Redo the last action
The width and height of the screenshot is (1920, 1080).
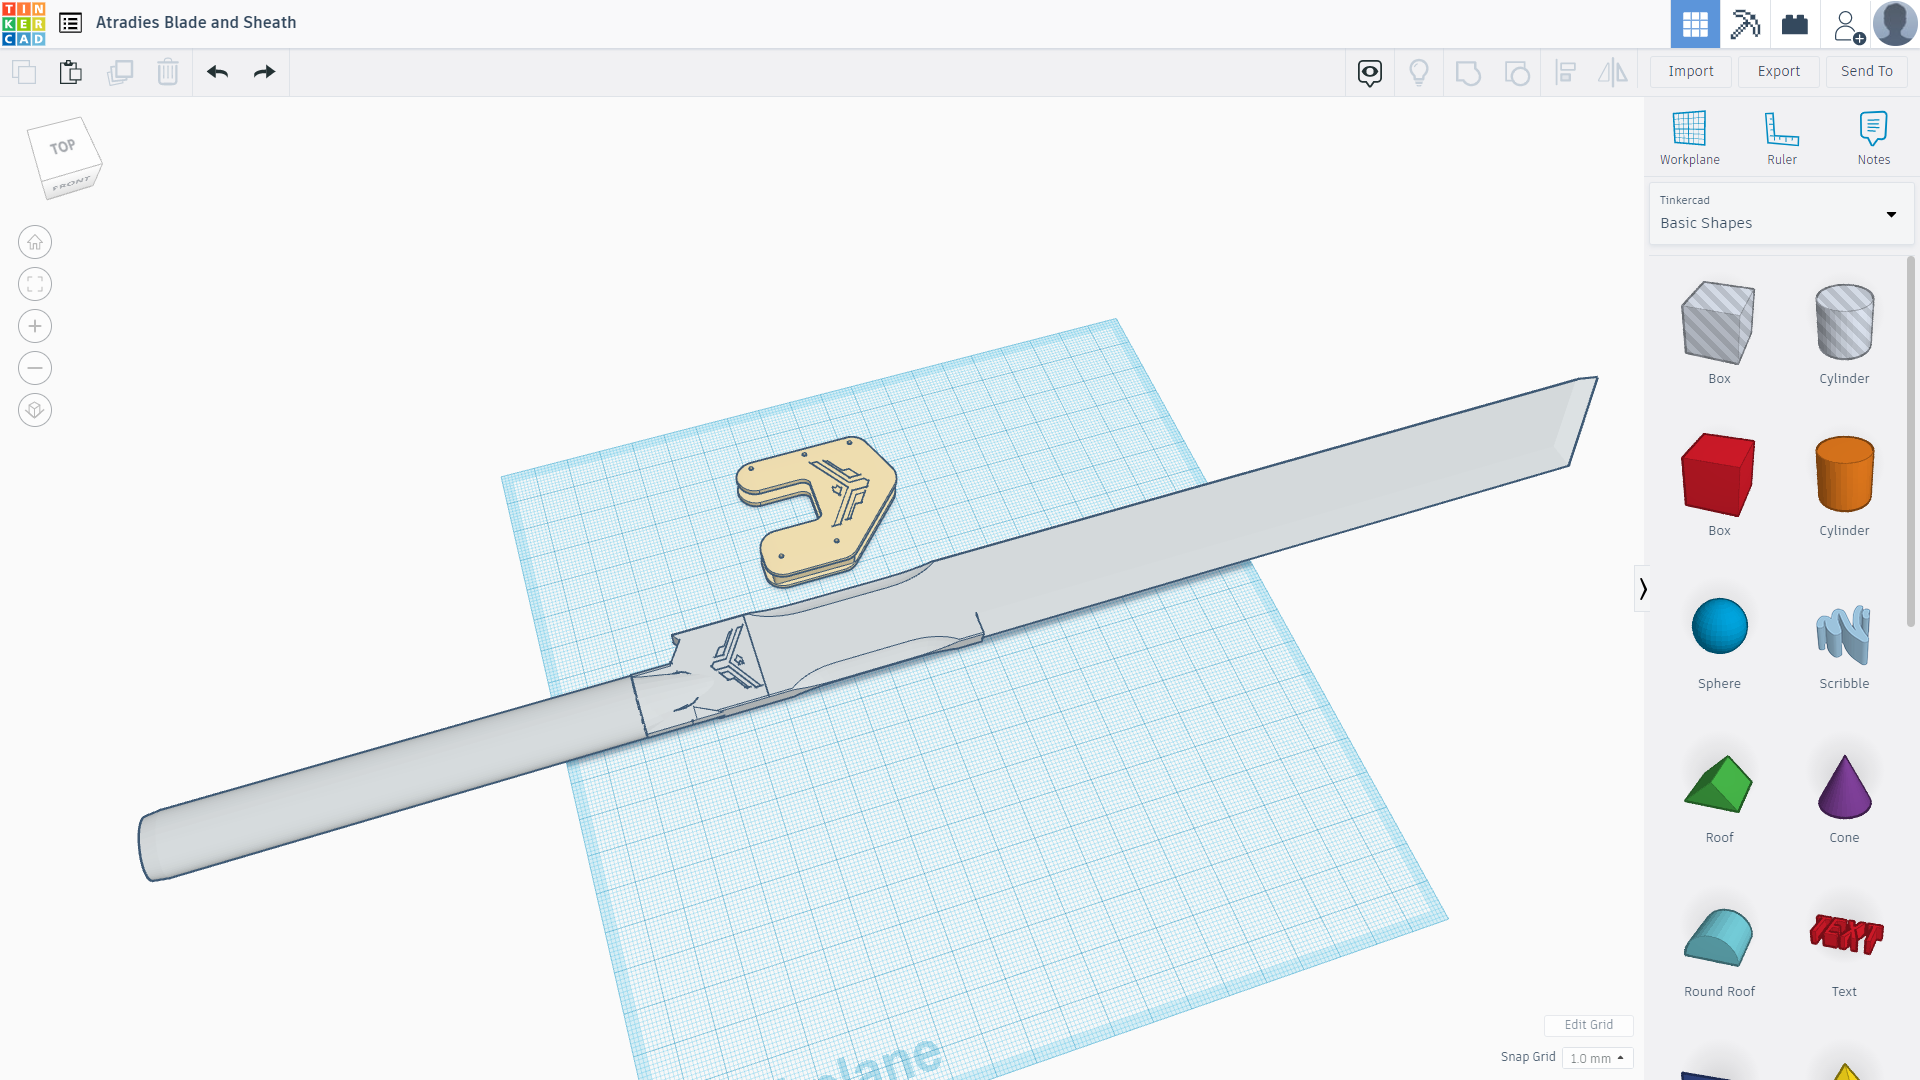[x=264, y=72]
